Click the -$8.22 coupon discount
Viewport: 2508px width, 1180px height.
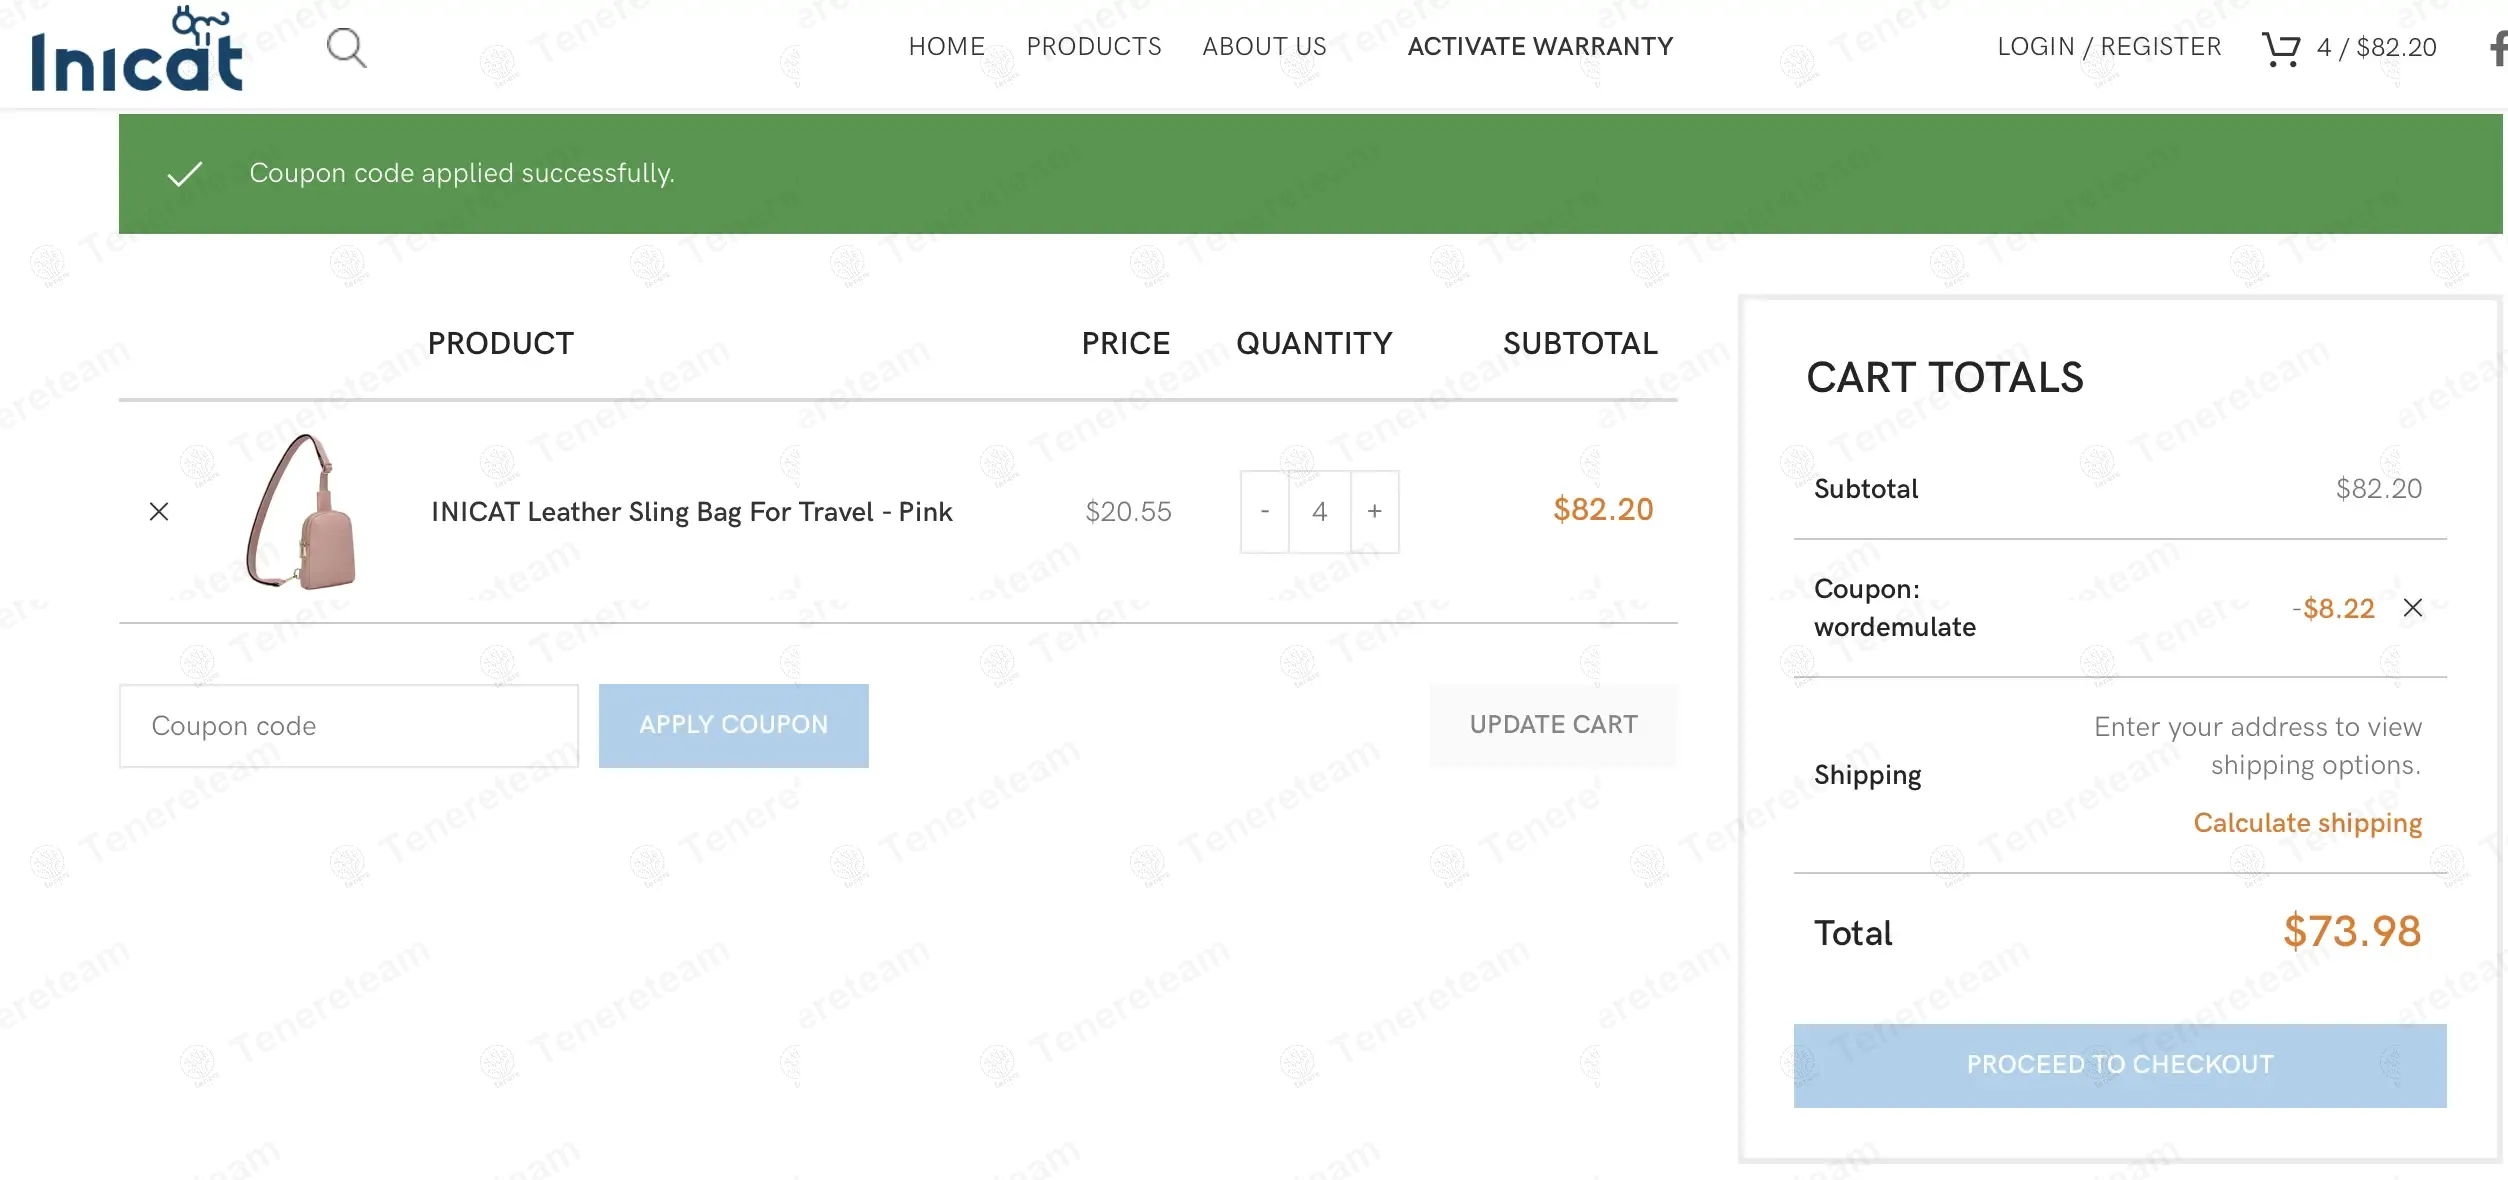coord(2333,608)
